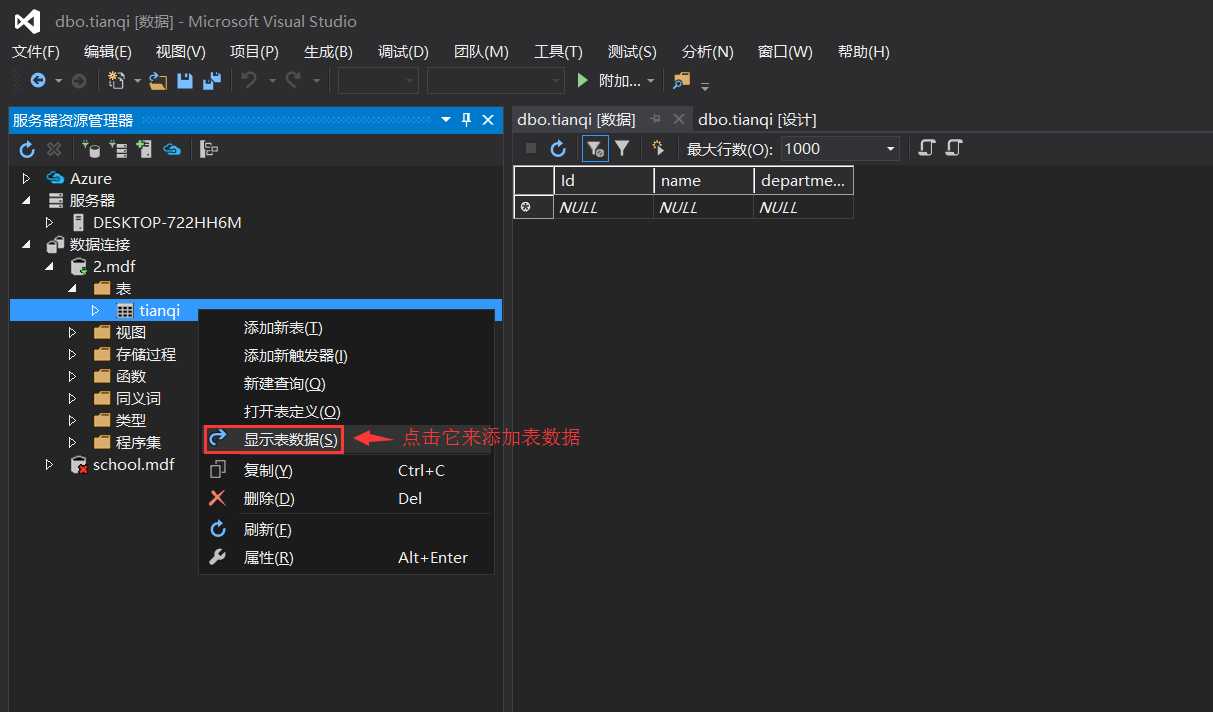Click the second script icon after row count

tap(953, 148)
